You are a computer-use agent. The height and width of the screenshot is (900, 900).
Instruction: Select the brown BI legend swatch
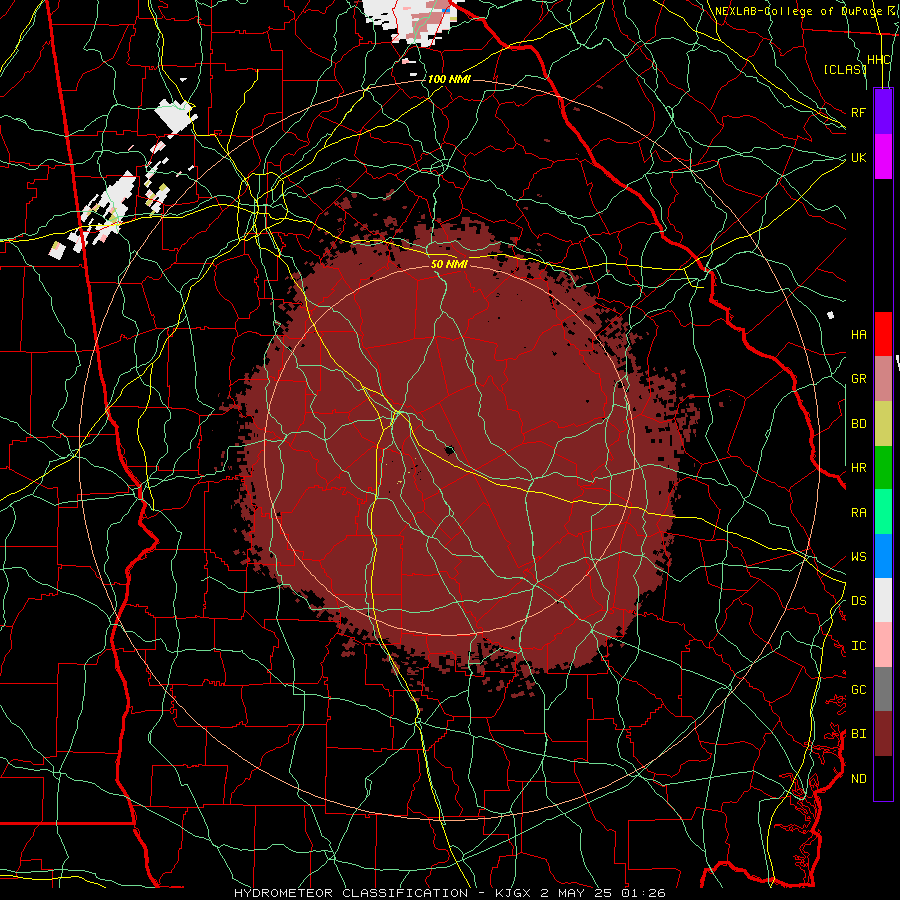[x=883, y=734]
